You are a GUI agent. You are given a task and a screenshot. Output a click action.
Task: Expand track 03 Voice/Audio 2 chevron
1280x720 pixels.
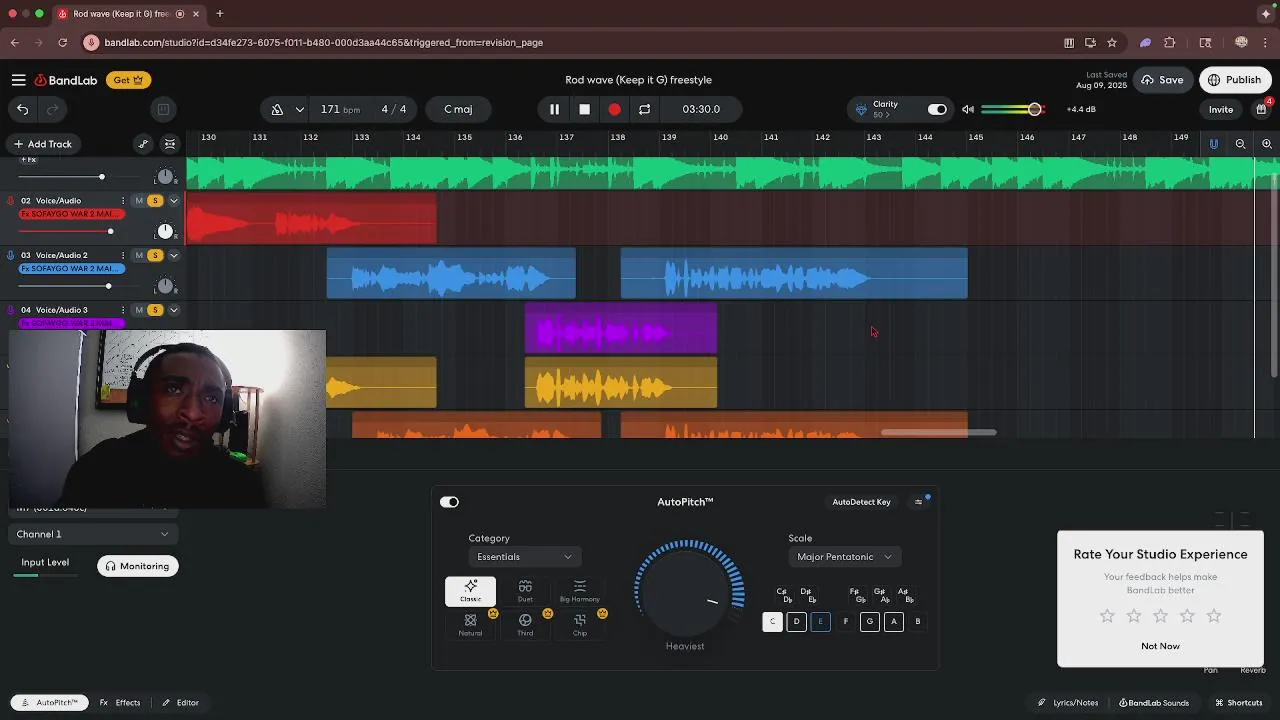click(x=173, y=255)
